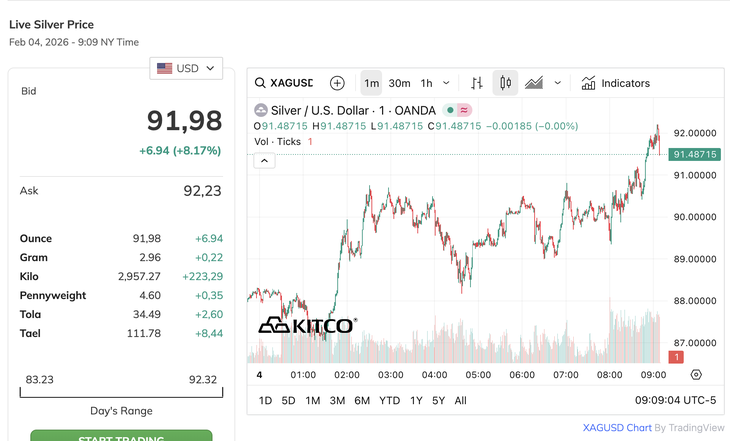Select the 5D date range tab
The height and width of the screenshot is (441, 730).
point(288,400)
